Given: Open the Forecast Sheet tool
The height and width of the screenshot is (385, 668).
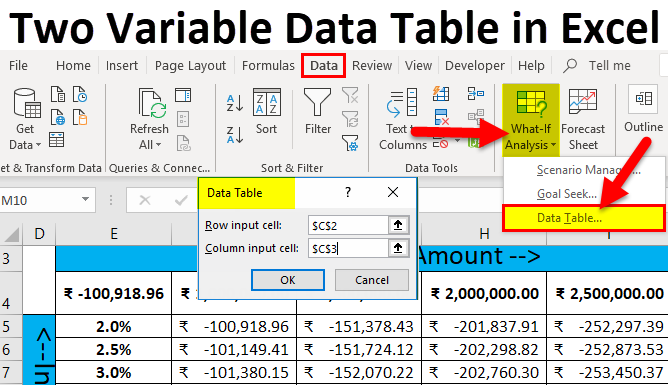Looking at the screenshot, I should (x=583, y=119).
